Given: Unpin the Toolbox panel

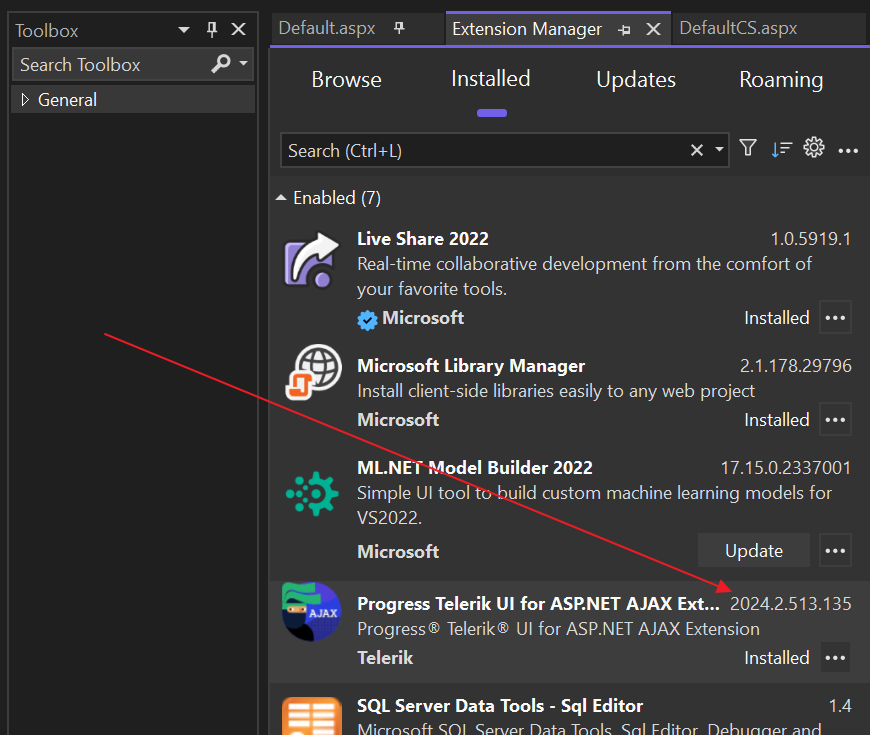Looking at the screenshot, I should (211, 30).
